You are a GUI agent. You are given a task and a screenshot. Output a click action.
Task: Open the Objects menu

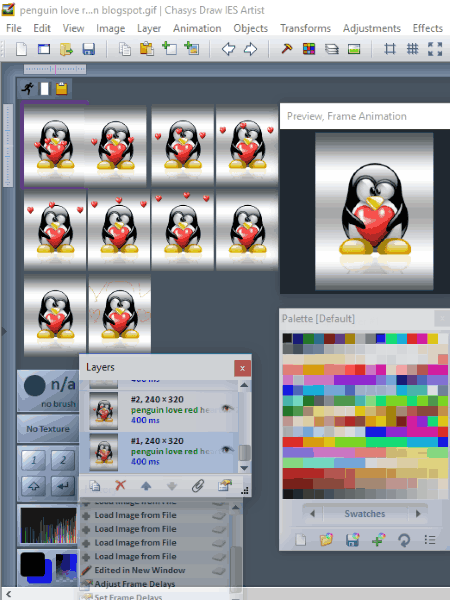pyautogui.click(x=251, y=28)
